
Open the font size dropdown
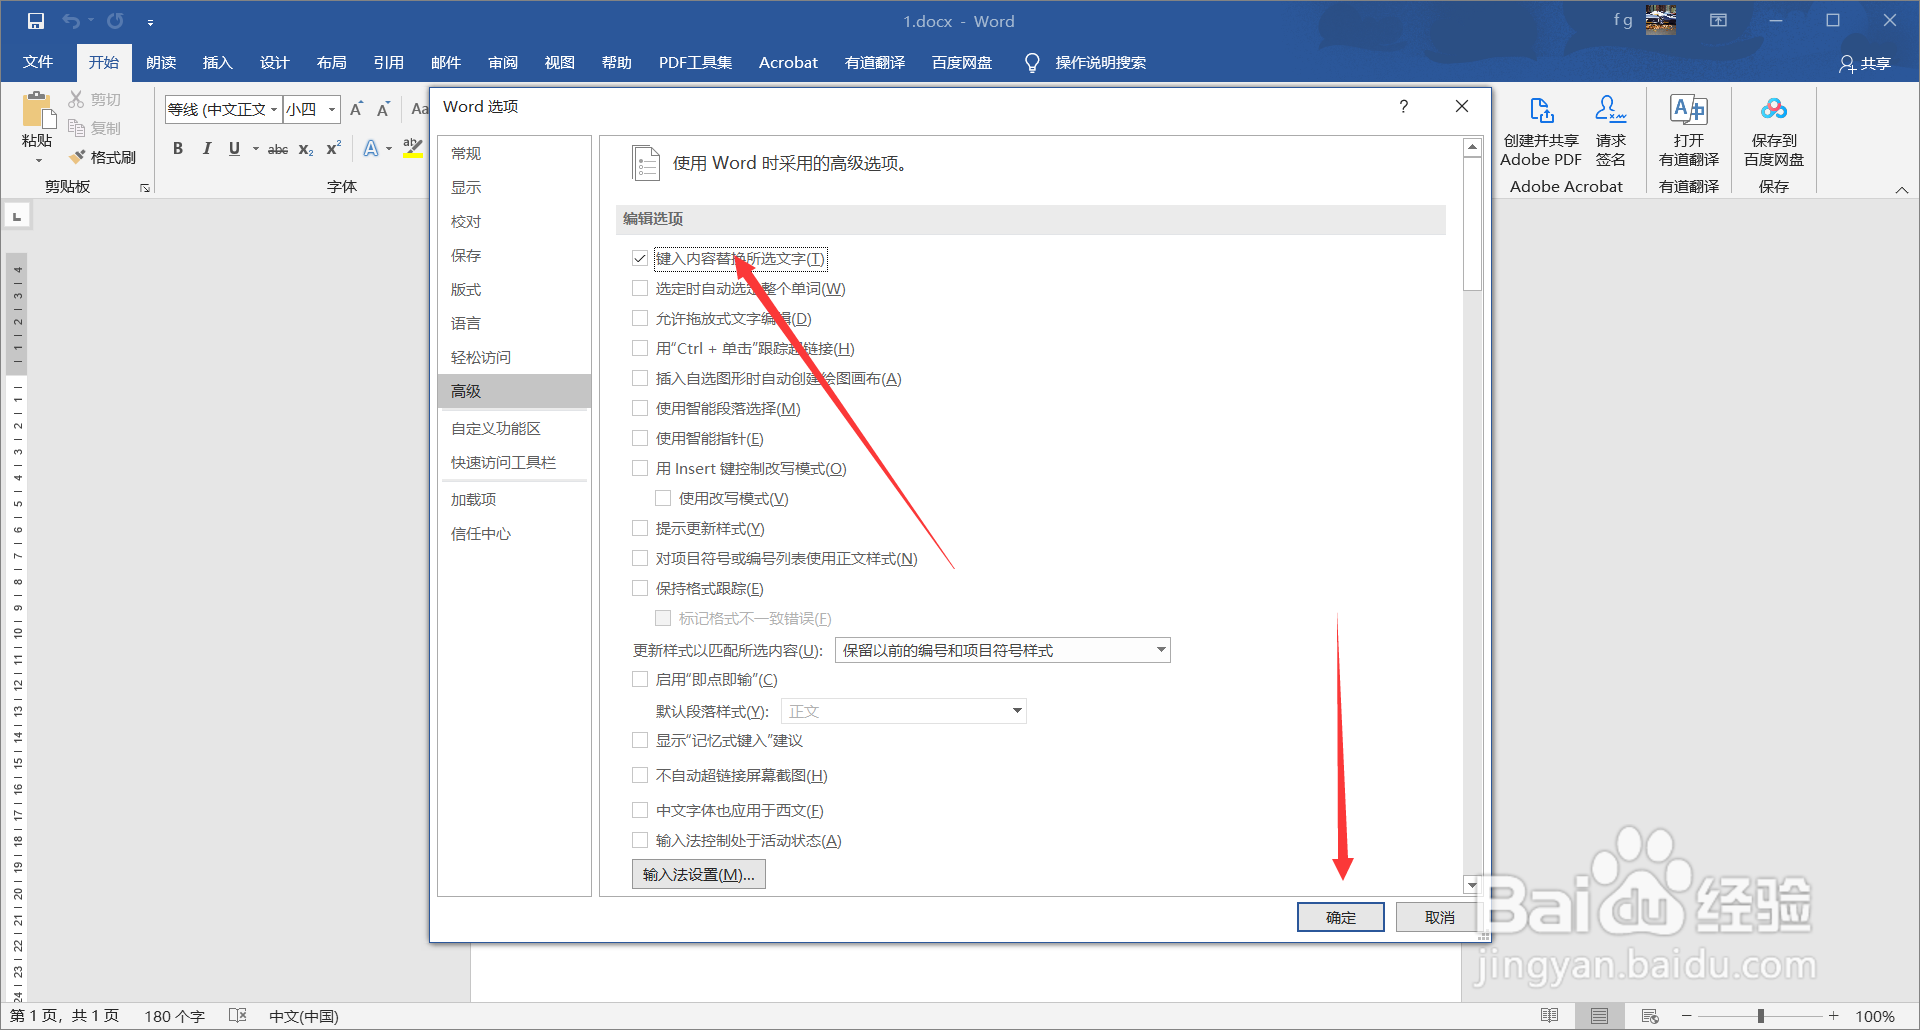pyautogui.click(x=331, y=110)
